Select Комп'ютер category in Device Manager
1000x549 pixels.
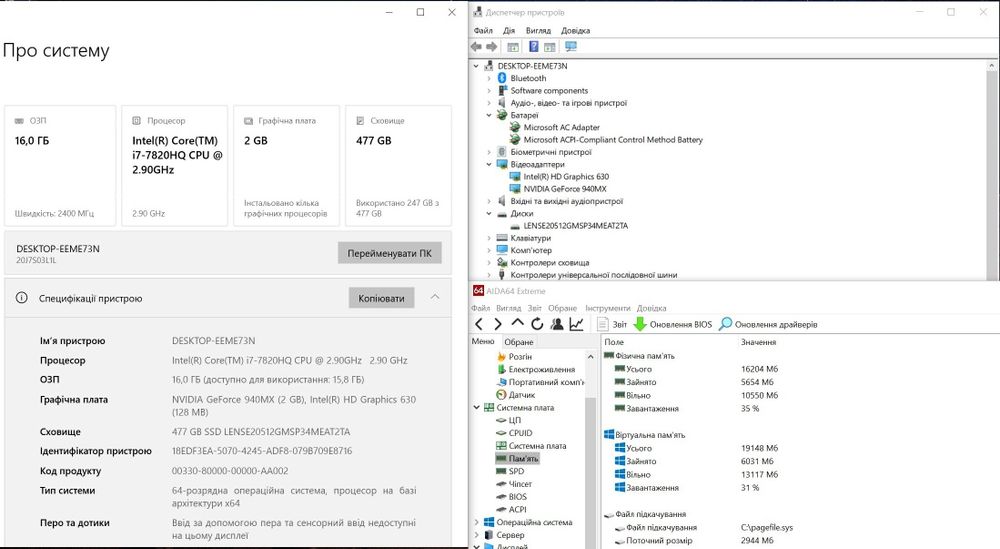pyautogui.click(x=531, y=251)
